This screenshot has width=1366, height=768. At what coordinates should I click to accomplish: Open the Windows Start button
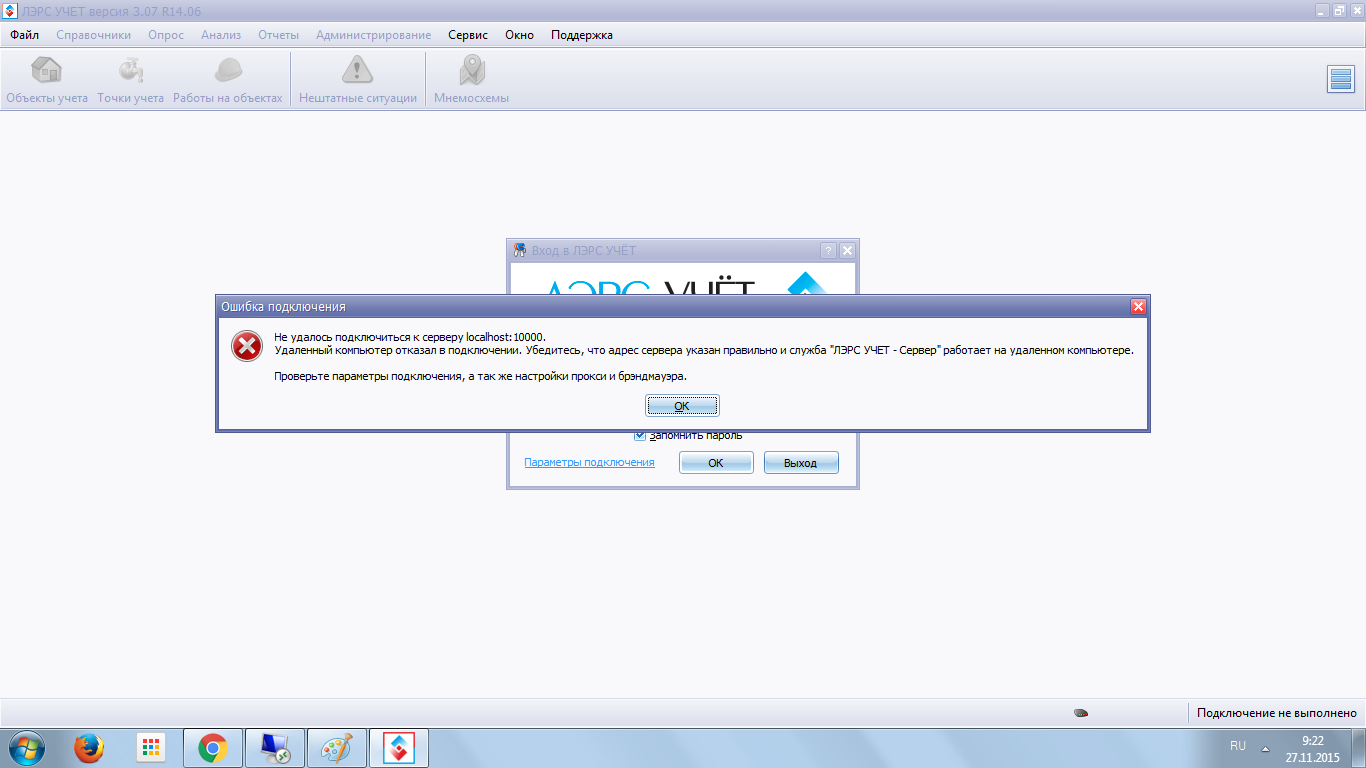pos(27,747)
